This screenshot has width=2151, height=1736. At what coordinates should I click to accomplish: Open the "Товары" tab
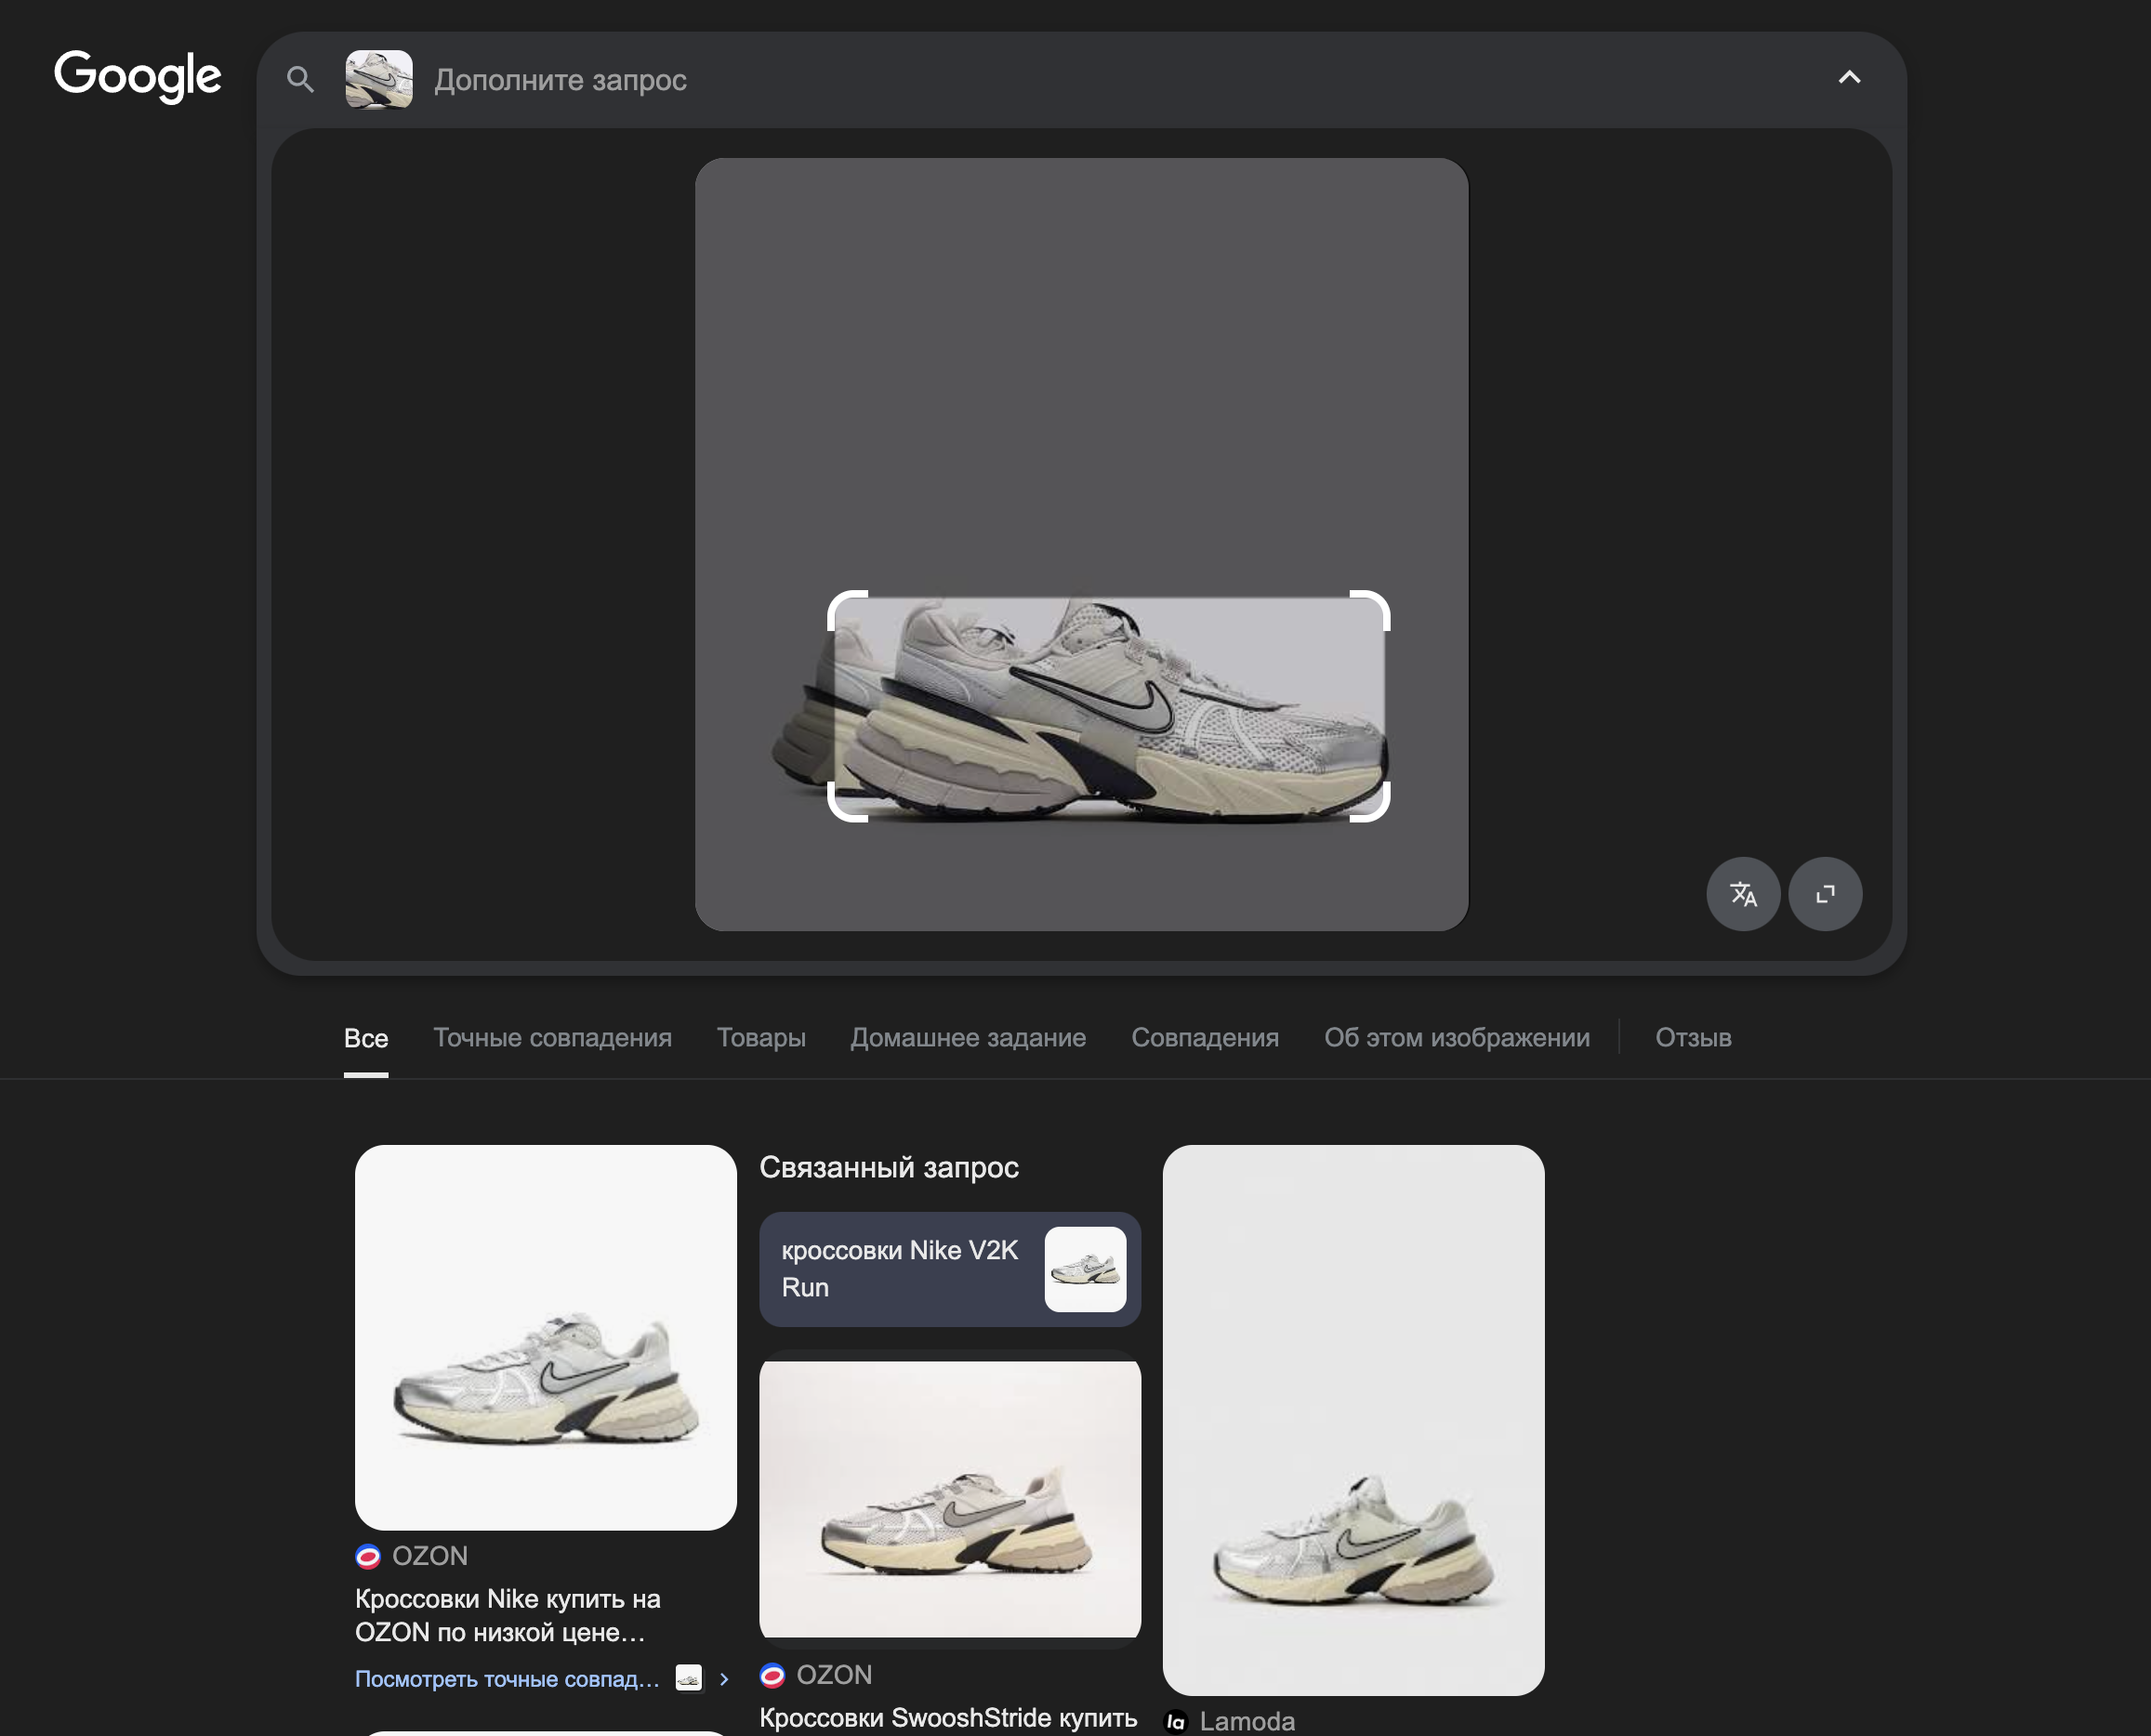(x=761, y=1038)
